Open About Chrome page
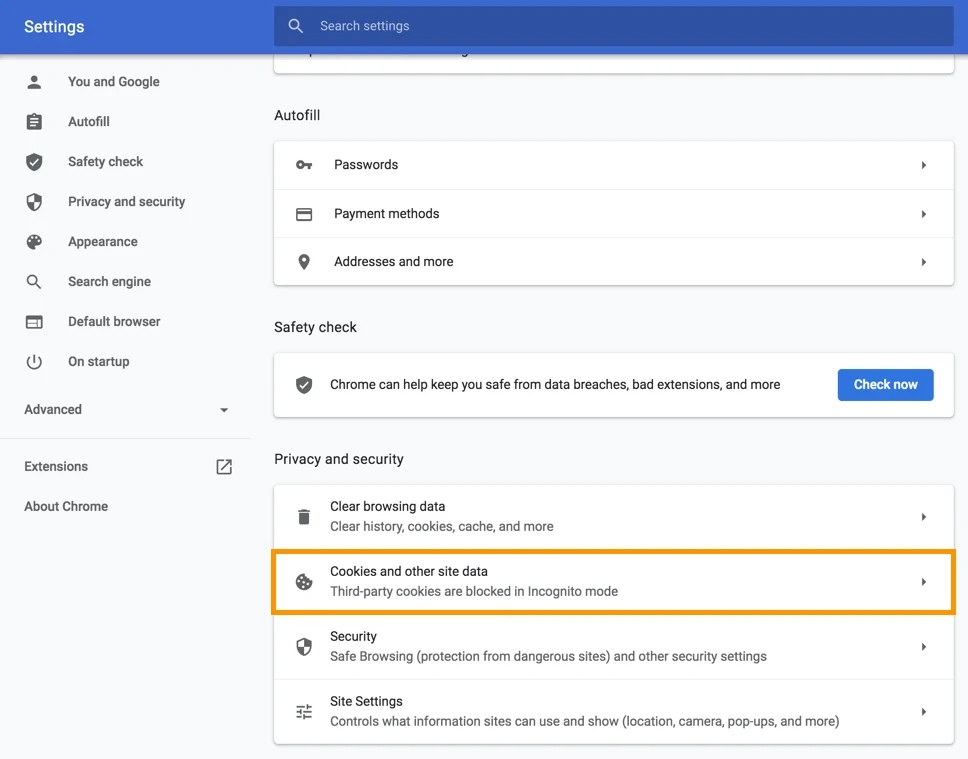 66,506
